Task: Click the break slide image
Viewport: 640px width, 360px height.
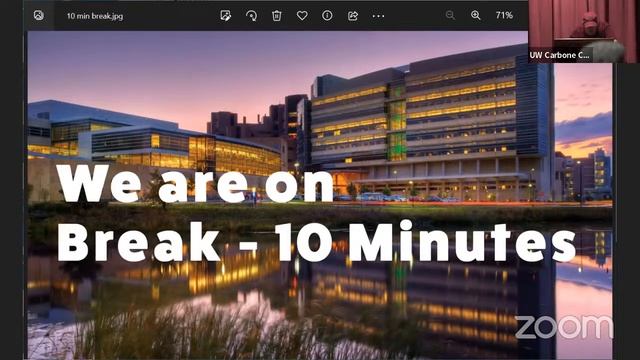Action: [320, 195]
